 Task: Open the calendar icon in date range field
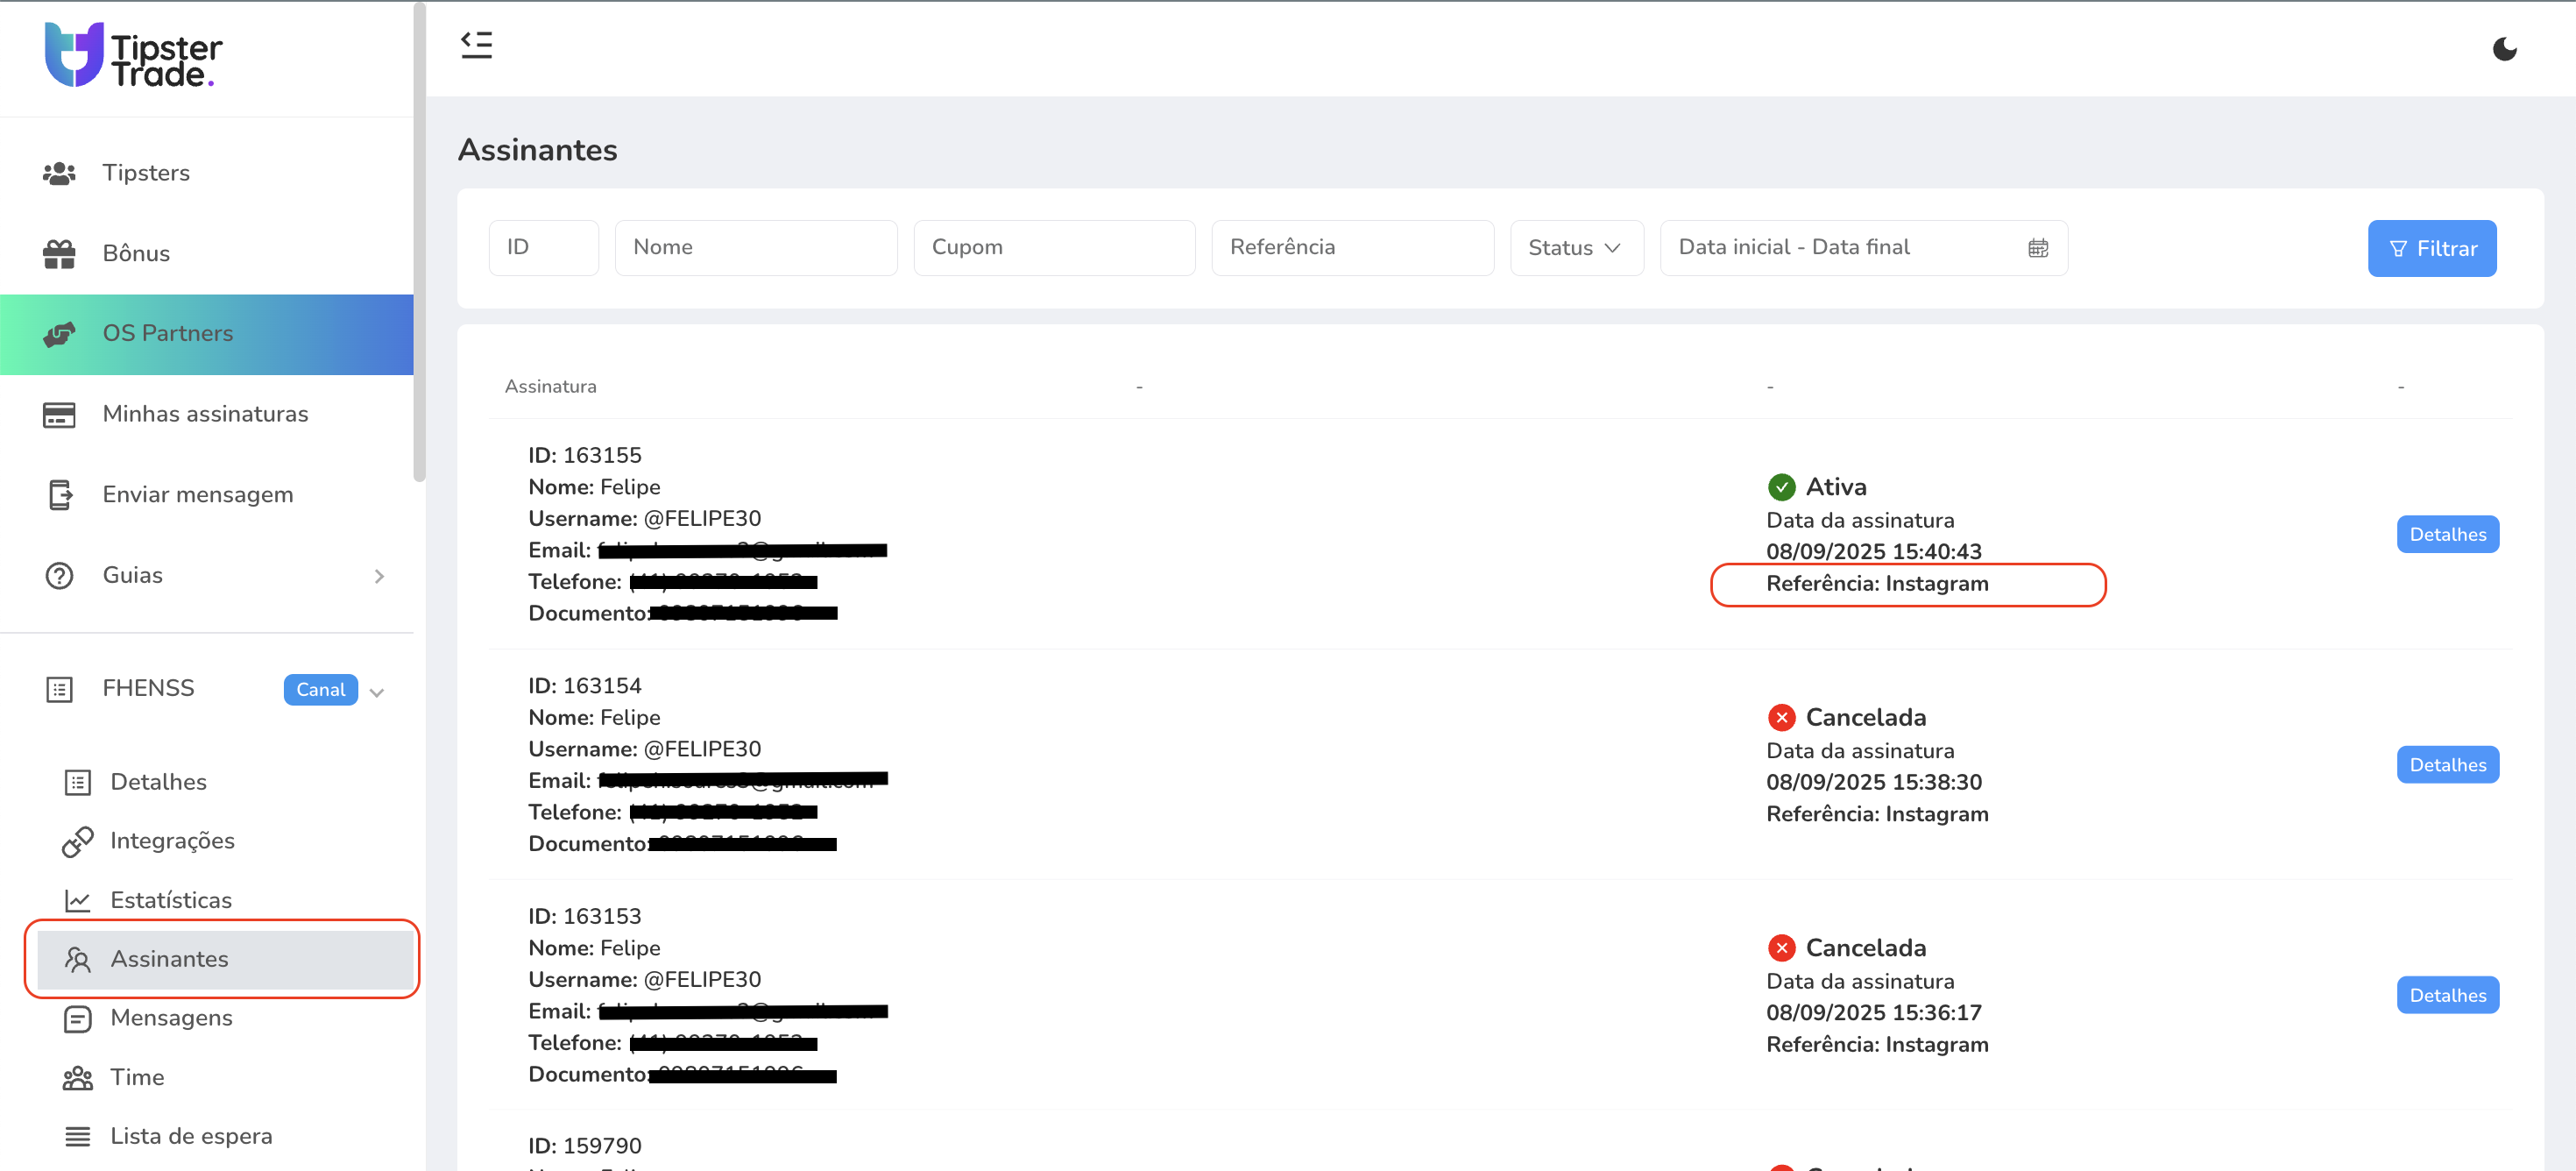2038,248
